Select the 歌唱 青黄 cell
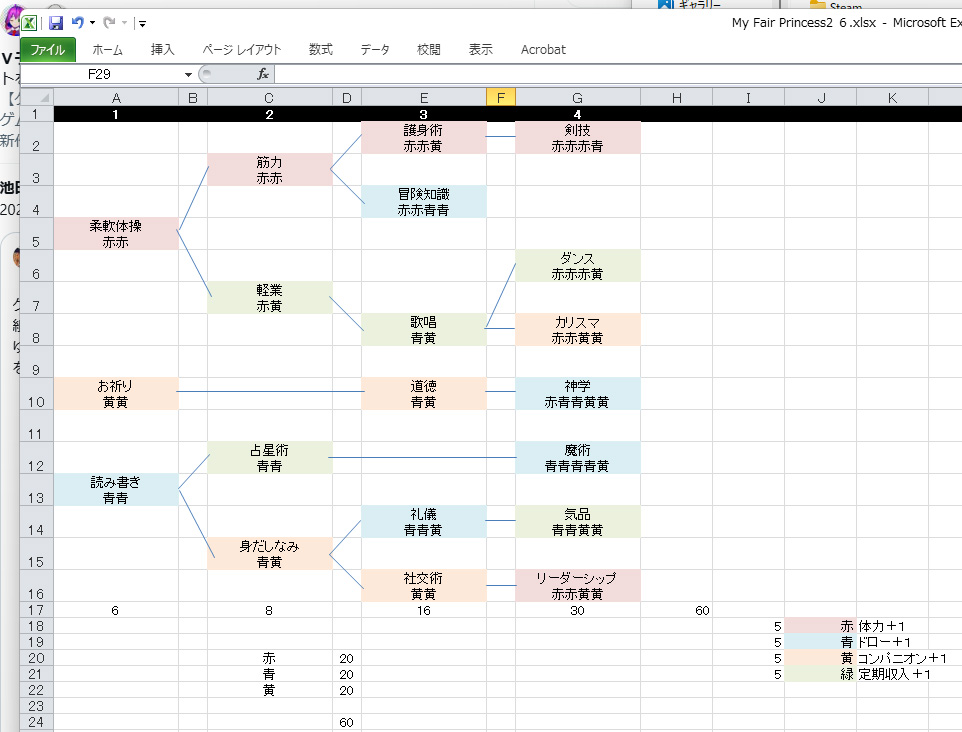Image resolution: width=962 pixels, height=732 pixels. point(423,329)
